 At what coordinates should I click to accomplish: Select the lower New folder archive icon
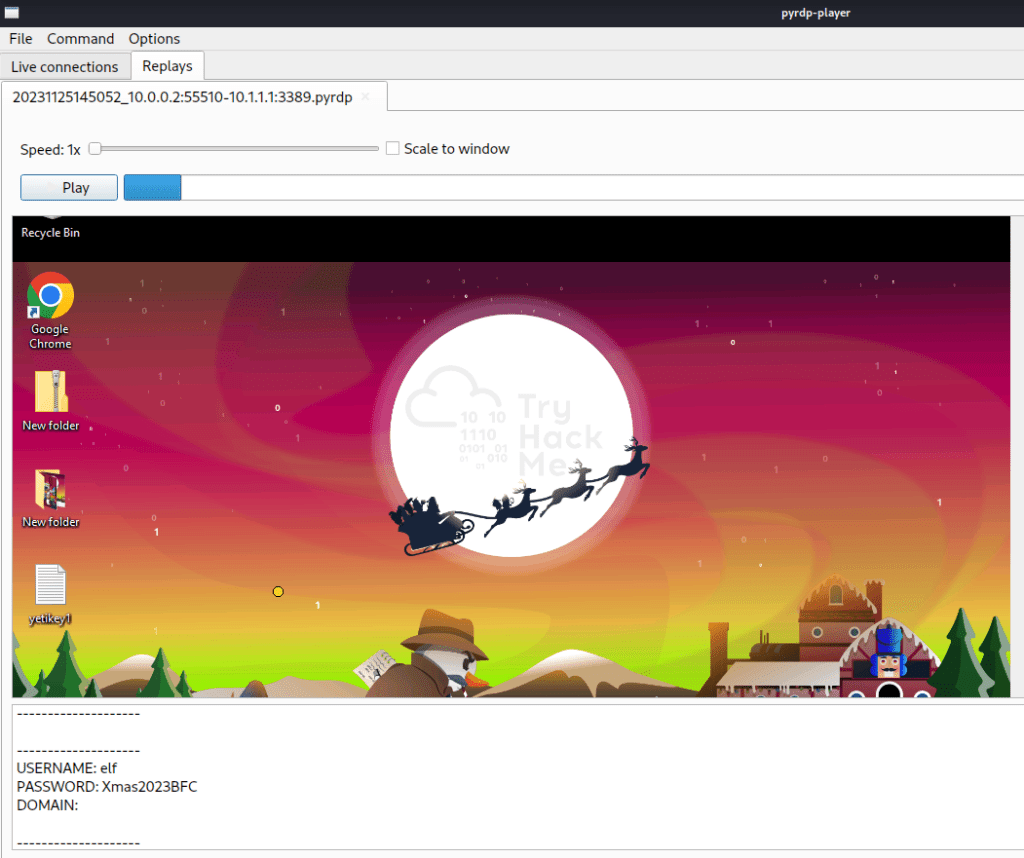coord(51,489)
